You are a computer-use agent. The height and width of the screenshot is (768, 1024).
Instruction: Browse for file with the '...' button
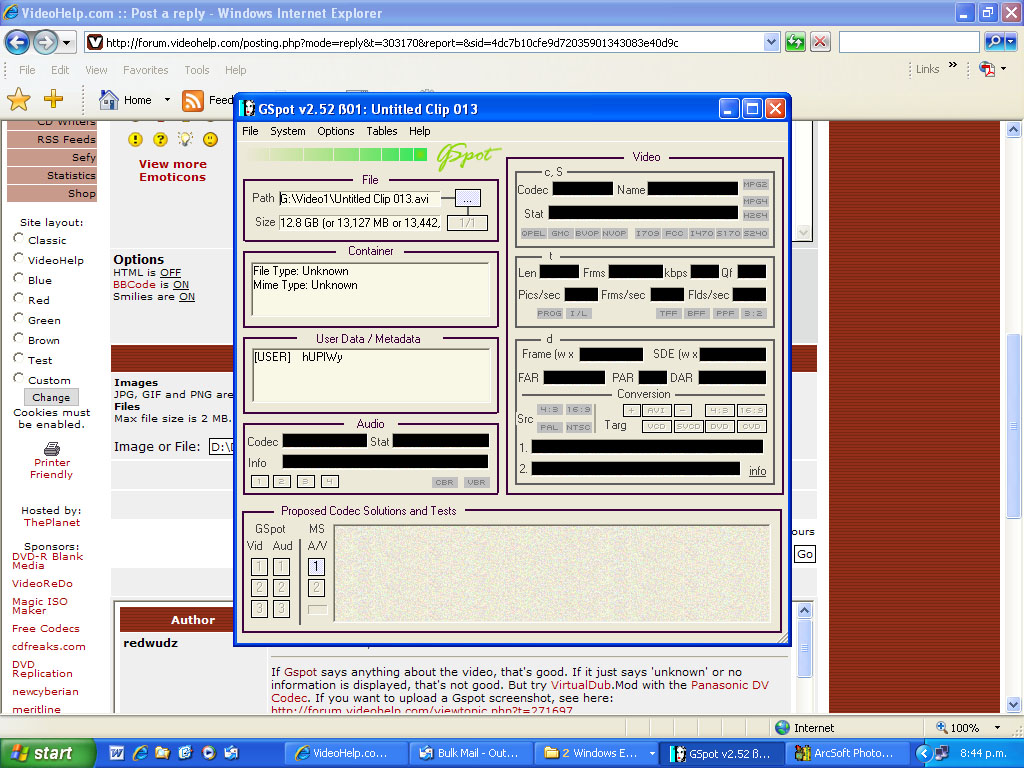tap(468, 199)
